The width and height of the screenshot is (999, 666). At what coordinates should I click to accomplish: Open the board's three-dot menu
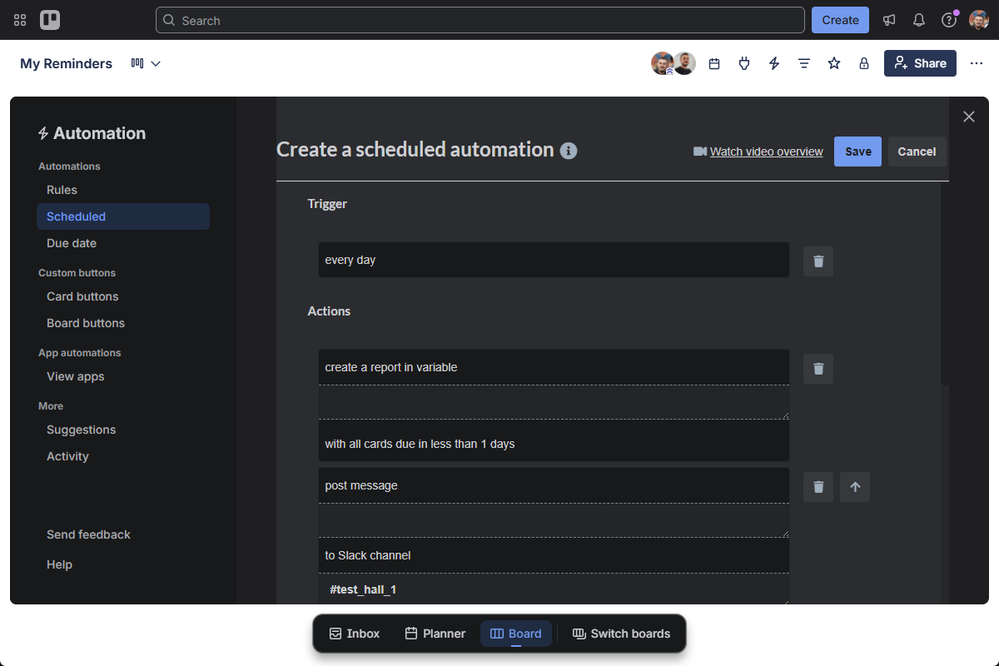point(976,63)
